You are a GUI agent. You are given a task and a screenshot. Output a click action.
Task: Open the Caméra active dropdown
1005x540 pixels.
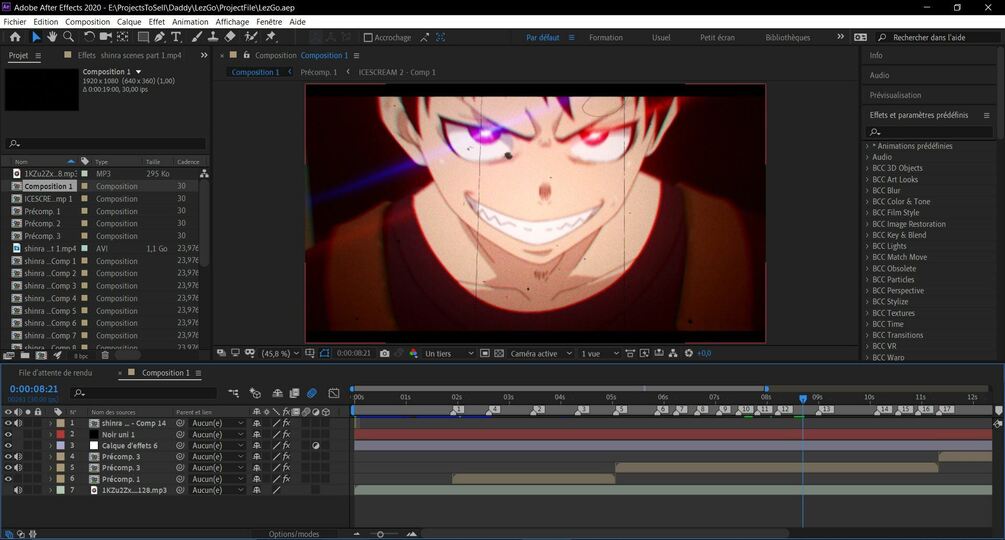(x=540, y=353)
